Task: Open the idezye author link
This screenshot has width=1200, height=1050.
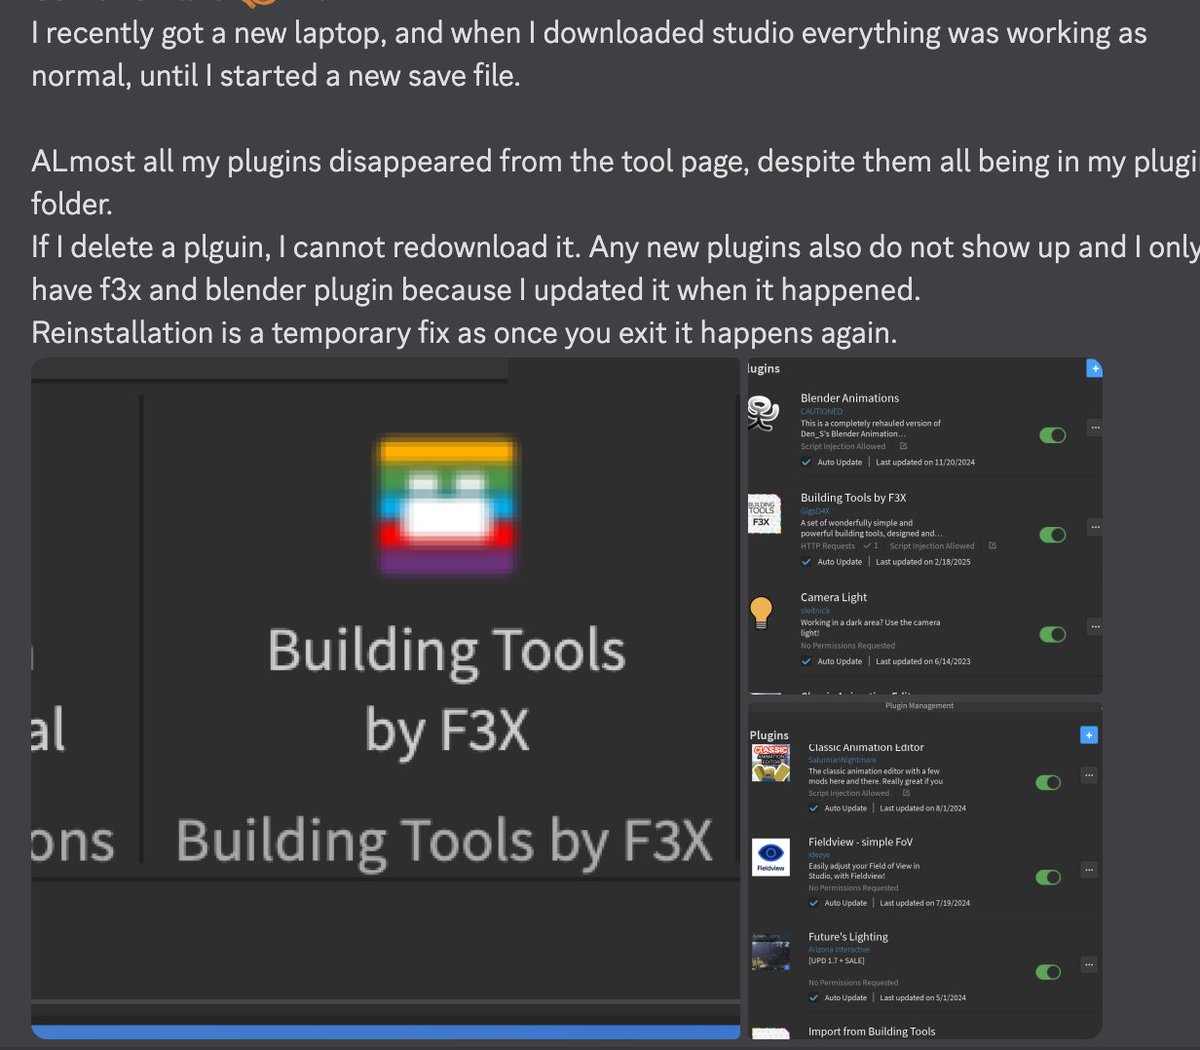Action: tap(819, 855)
